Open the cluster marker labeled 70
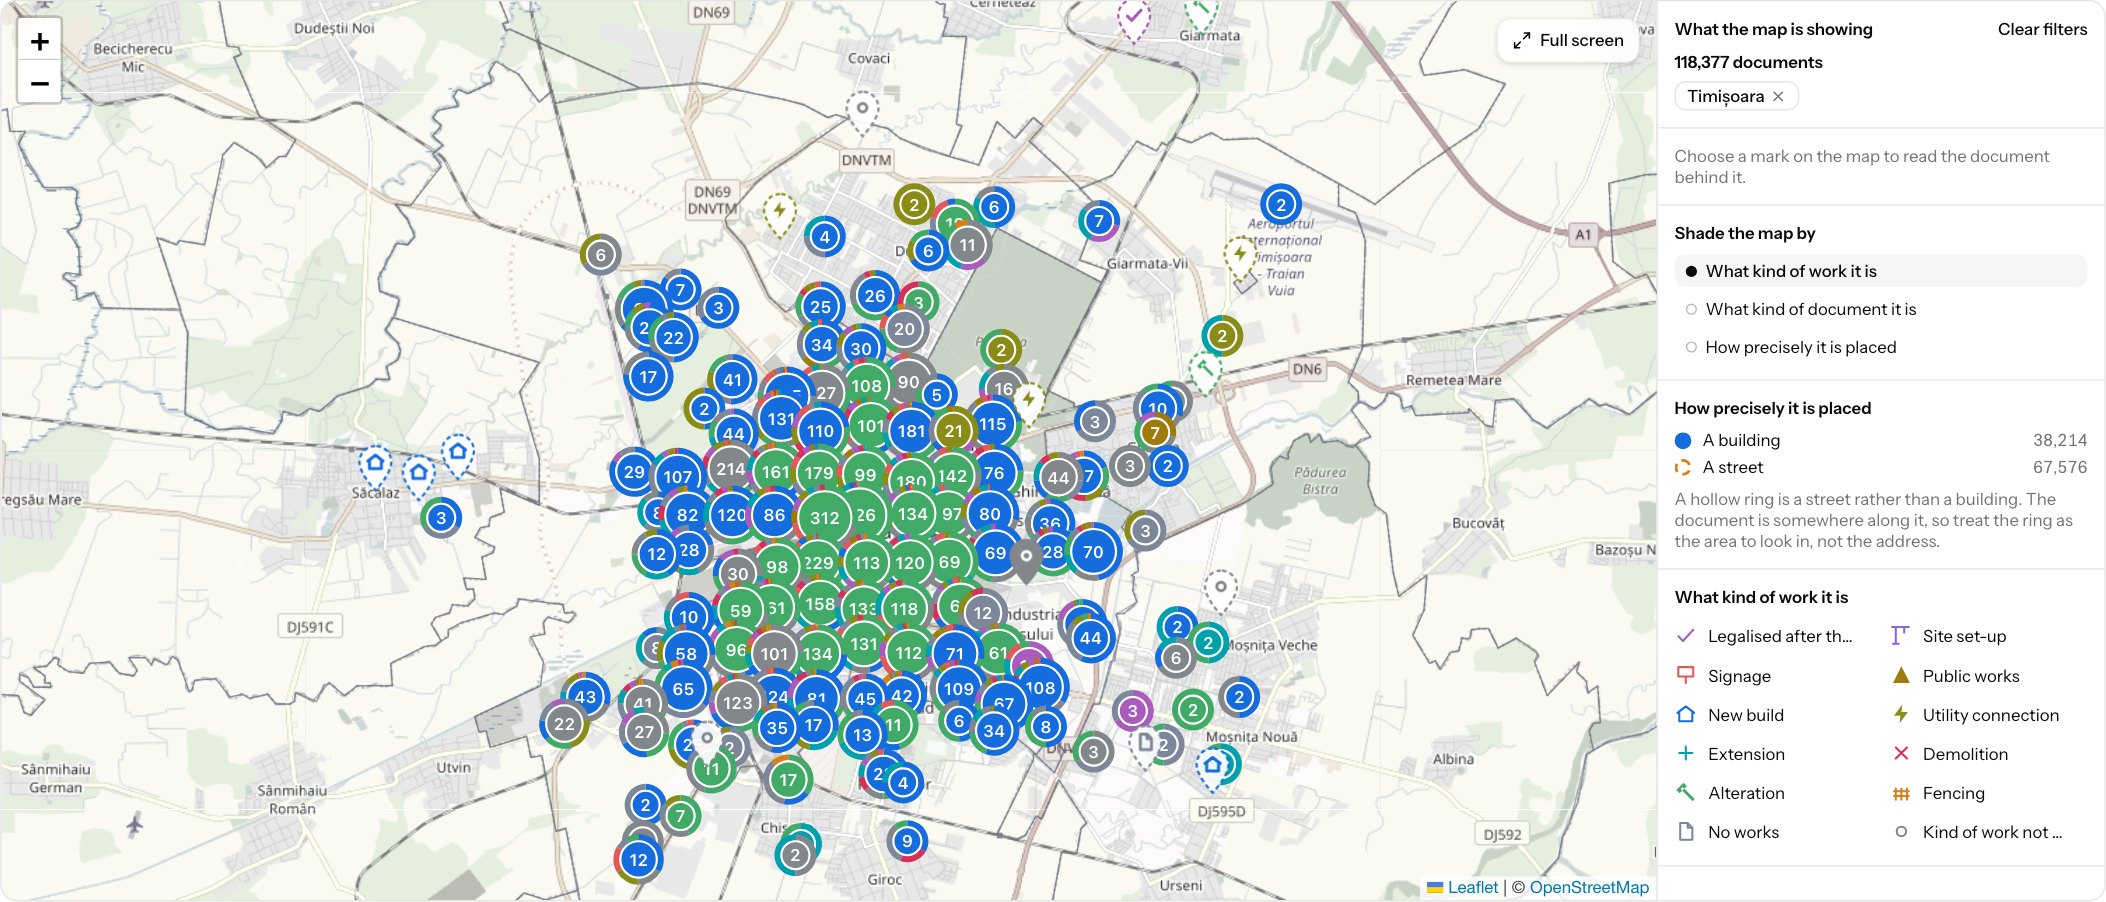 point(1093,551)
